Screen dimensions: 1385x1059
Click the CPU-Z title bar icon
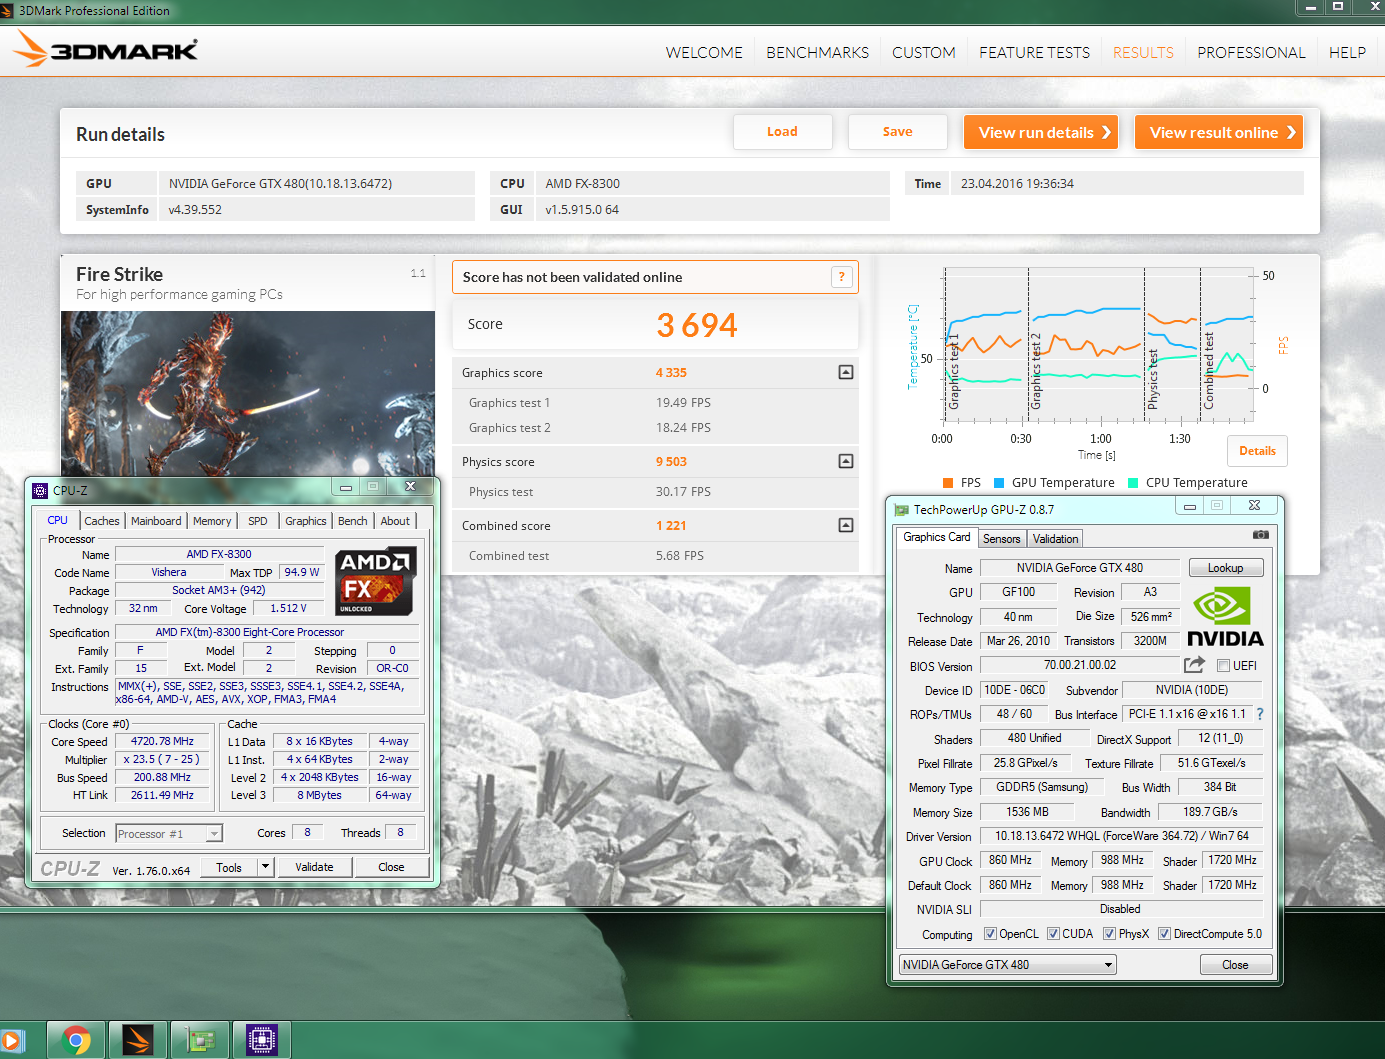(x=40, y=490)
